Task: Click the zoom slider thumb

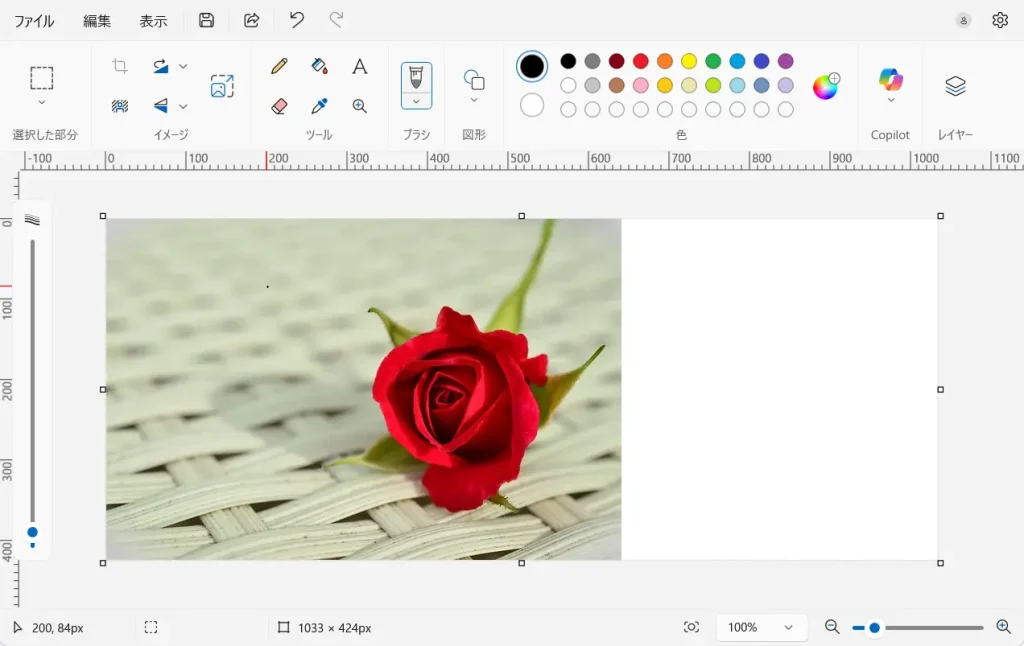Action: point(874,628)
